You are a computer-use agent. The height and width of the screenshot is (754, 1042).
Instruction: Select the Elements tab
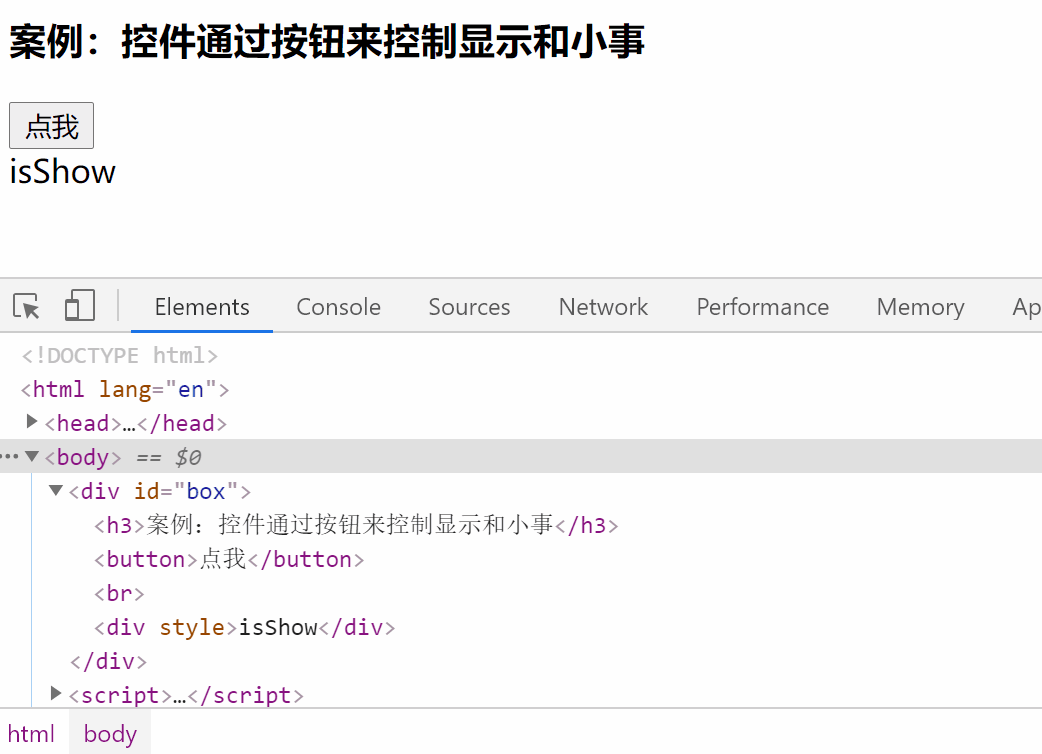[202, 307]
